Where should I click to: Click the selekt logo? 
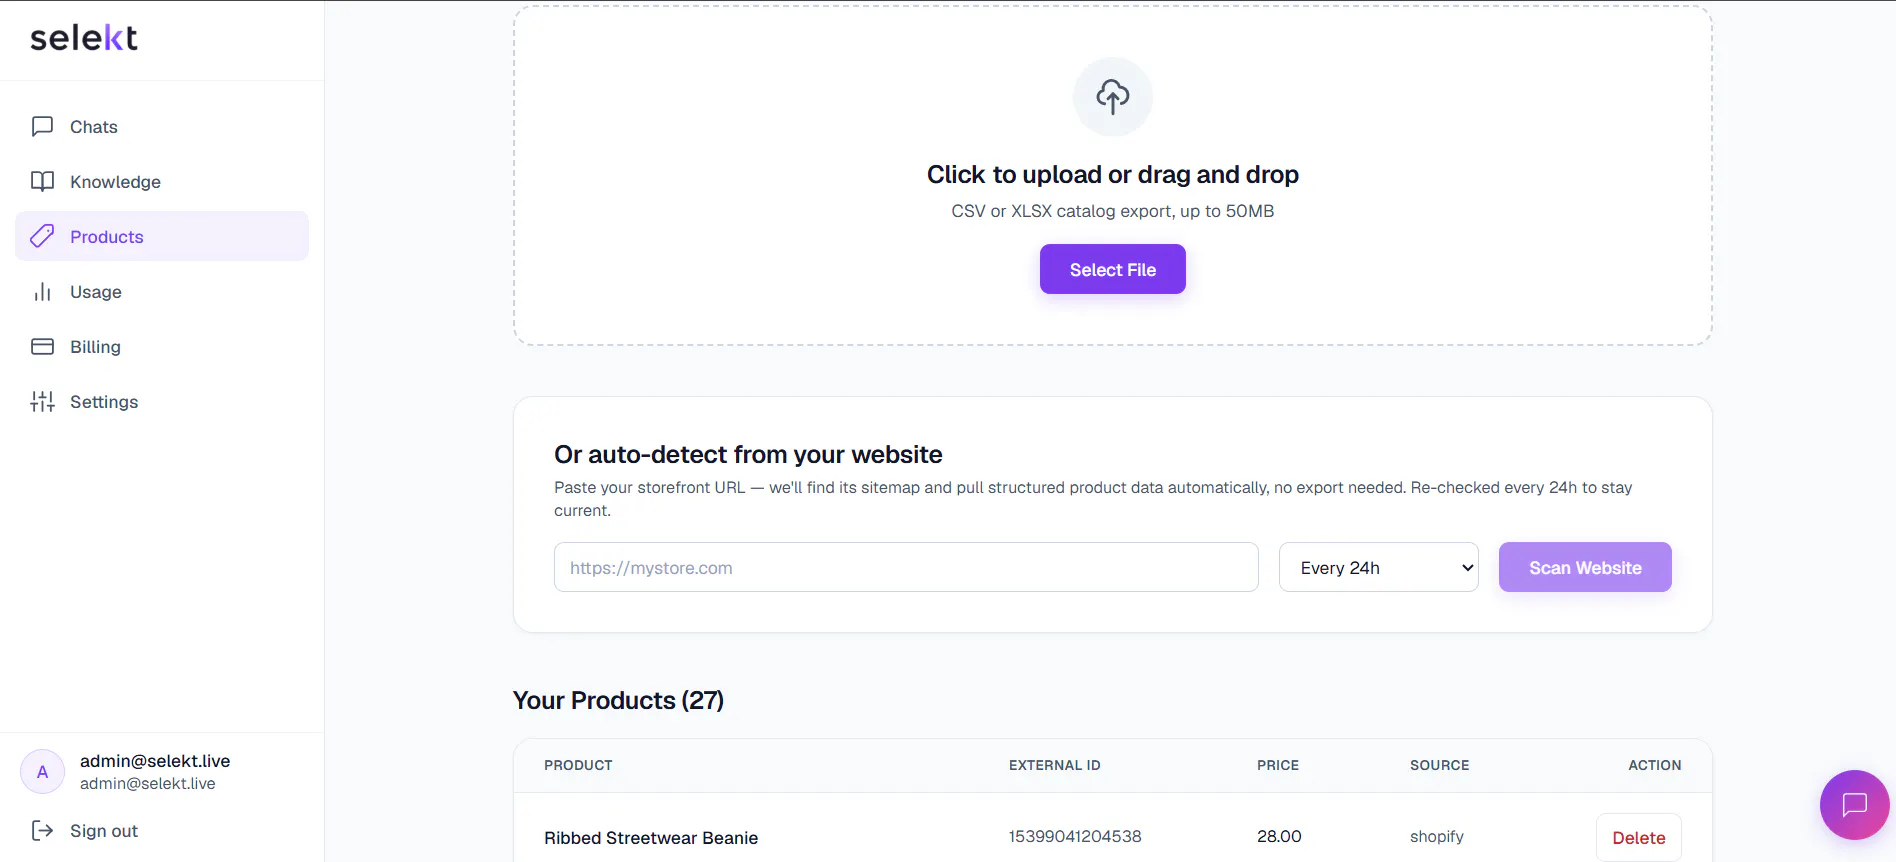(x=84, y=37)
